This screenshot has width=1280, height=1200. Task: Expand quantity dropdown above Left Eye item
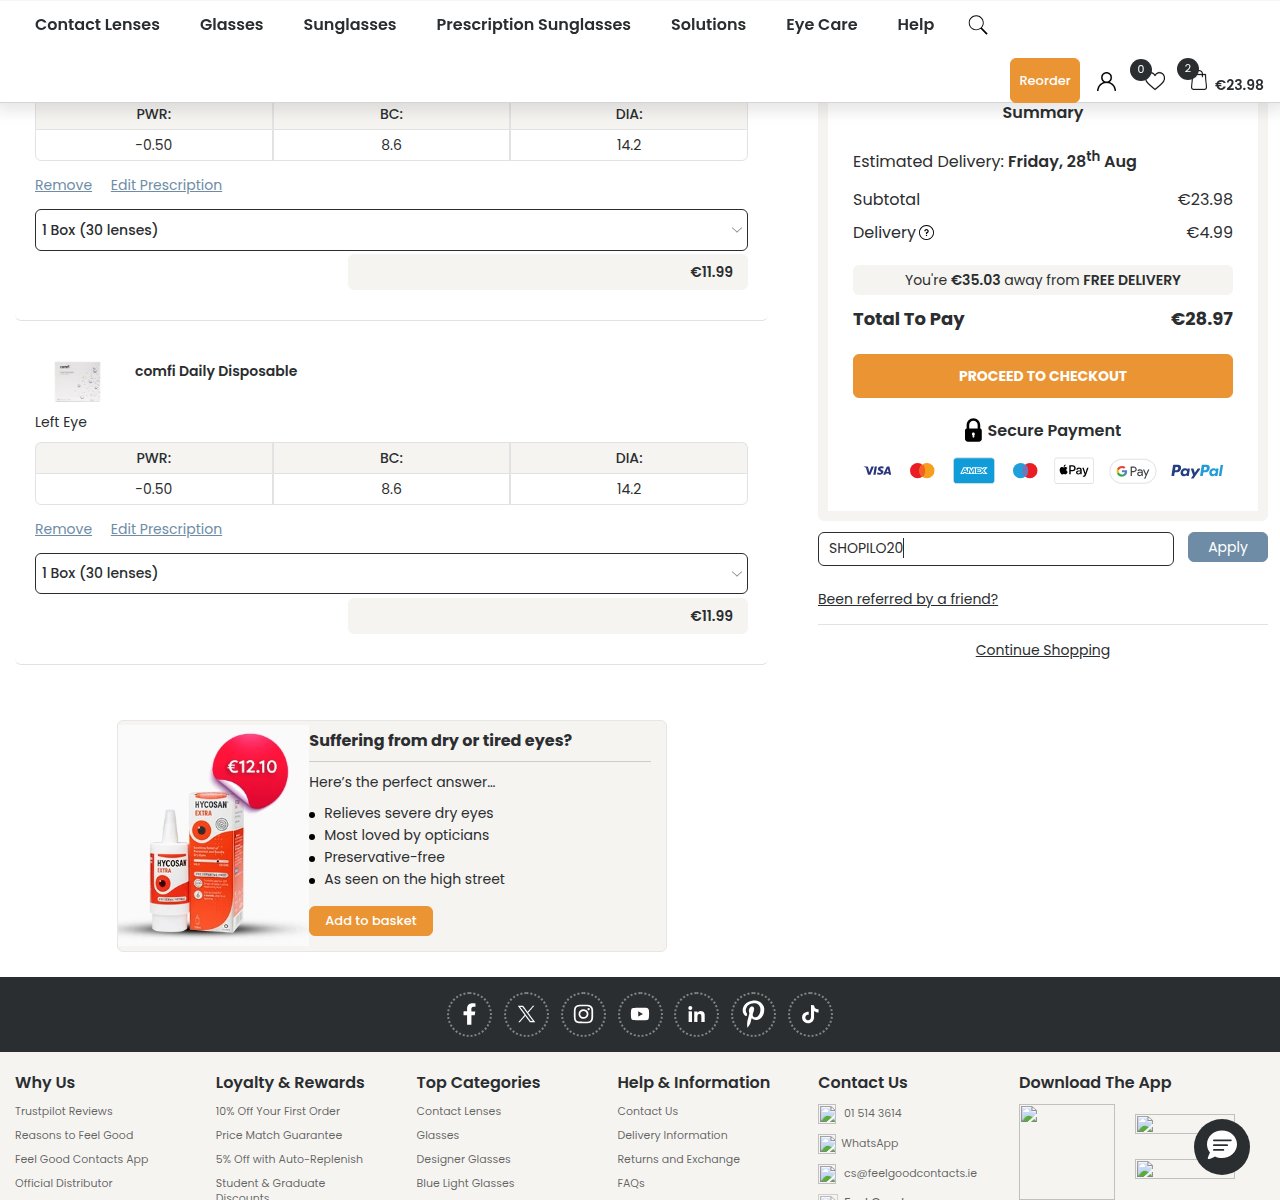391,230
